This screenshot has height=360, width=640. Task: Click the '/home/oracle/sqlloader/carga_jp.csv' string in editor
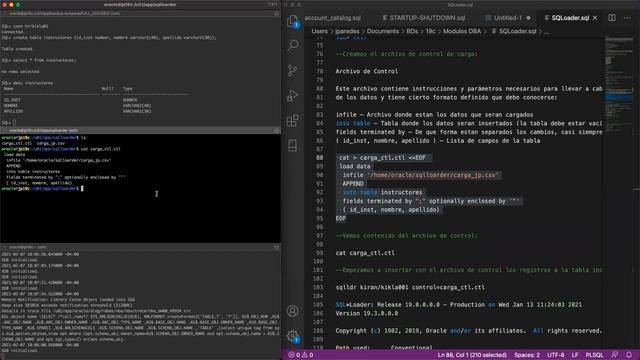pos(432,175)
